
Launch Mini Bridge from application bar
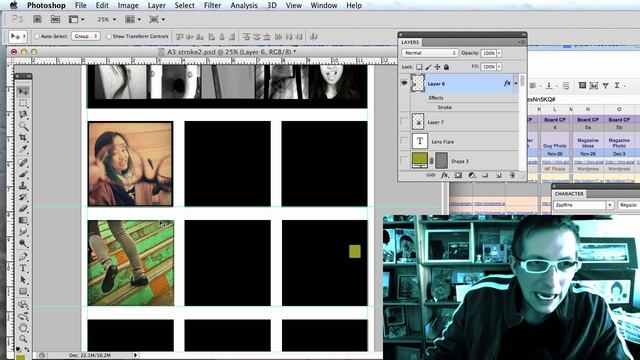click(55, 19)
